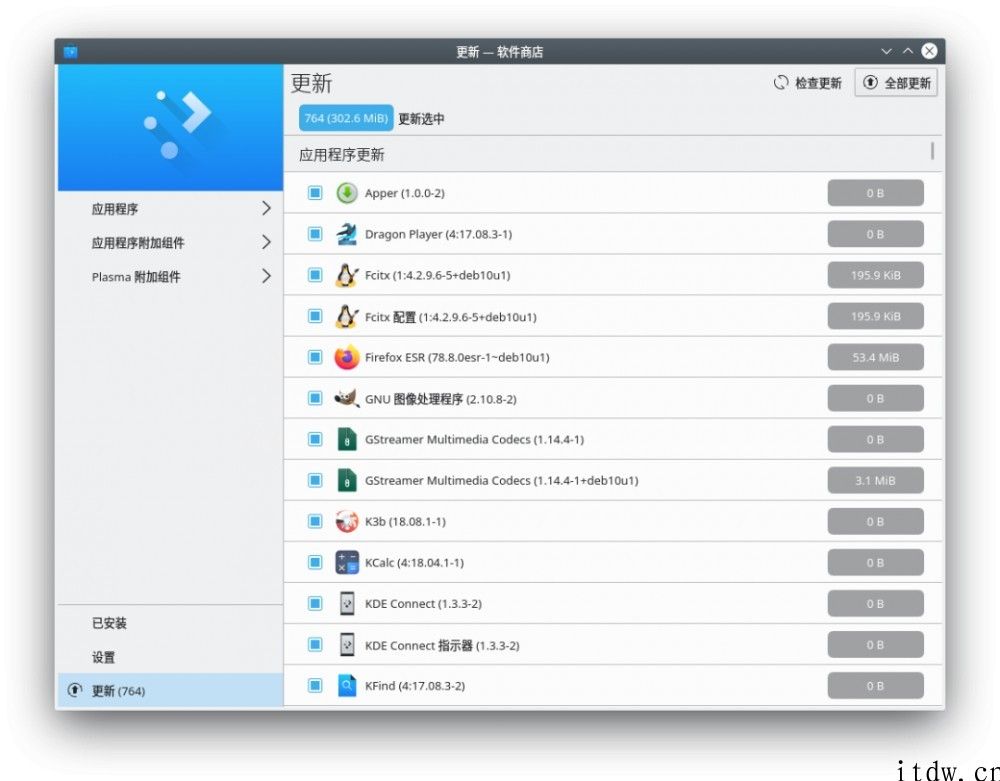Image resolution: width=1000 pixels, height=781 pixels.
Task: Open the 已安装 page
Action: (170, 623)
